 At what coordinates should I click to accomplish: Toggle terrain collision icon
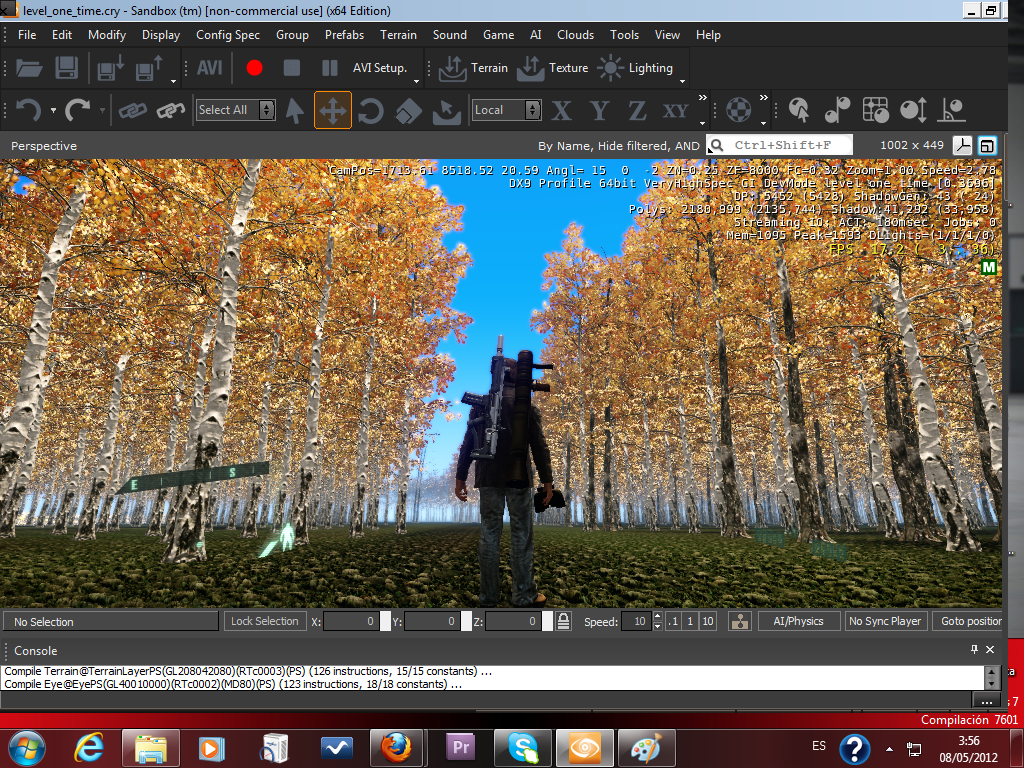click(740, 621)
